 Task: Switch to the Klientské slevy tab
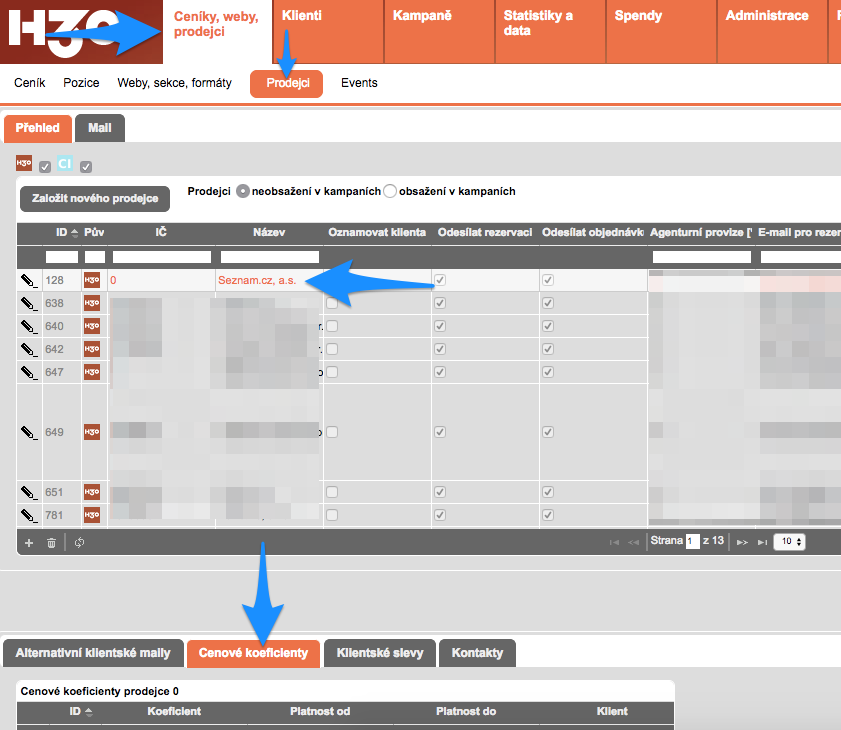point(379,653)
